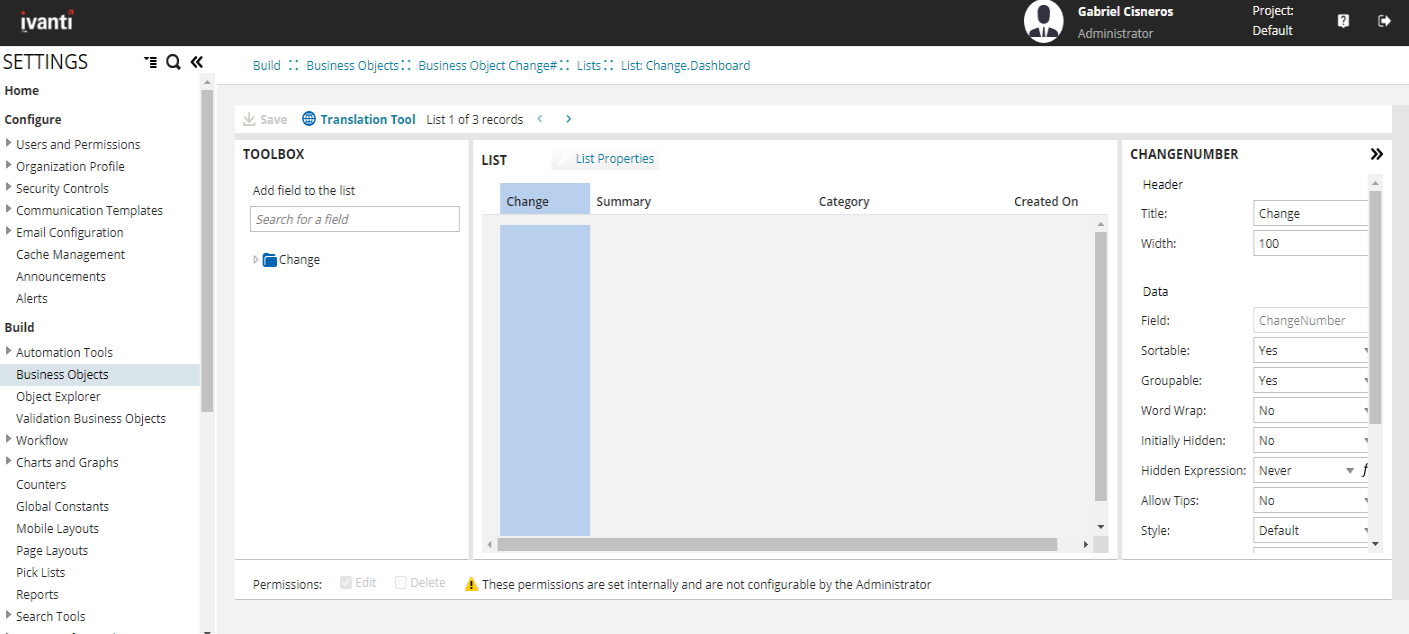This screenshot has width=1409, height=634.
Task: Toggle the Edit permission checkbox
Action: pos(346,583)
